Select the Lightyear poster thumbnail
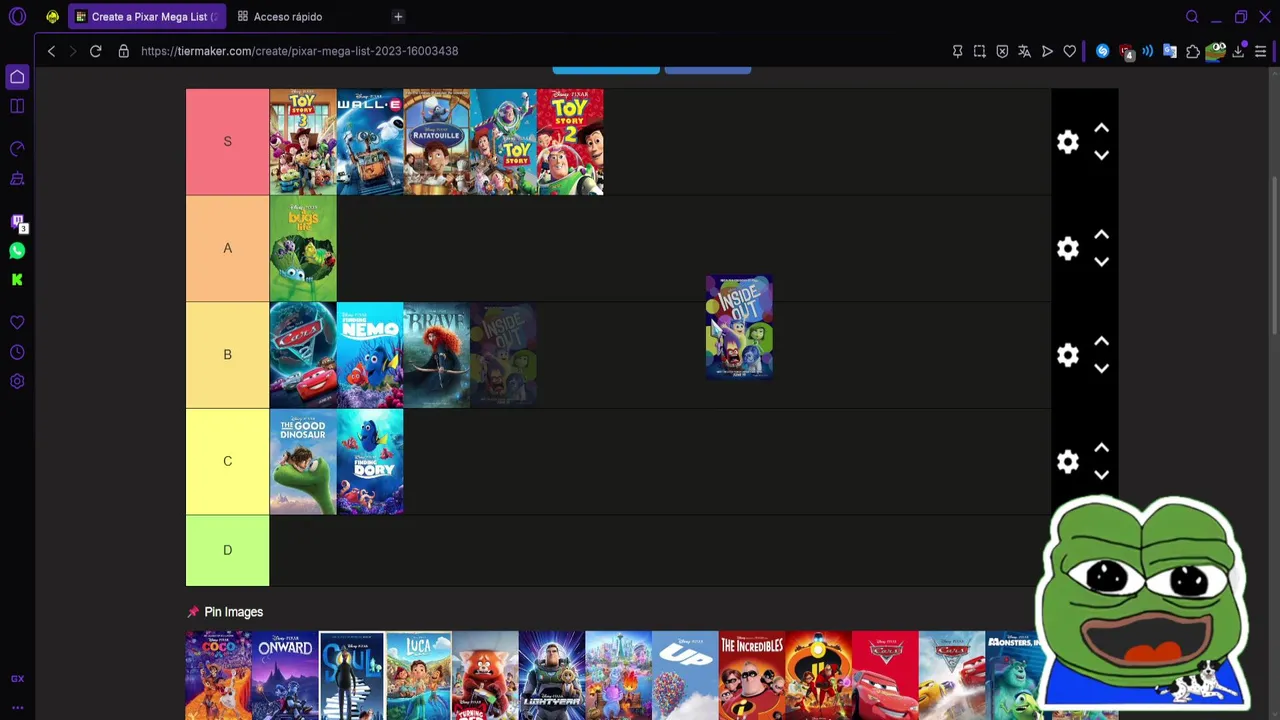The height and width of the screenshot is (720, 1280). coord(552,675)
